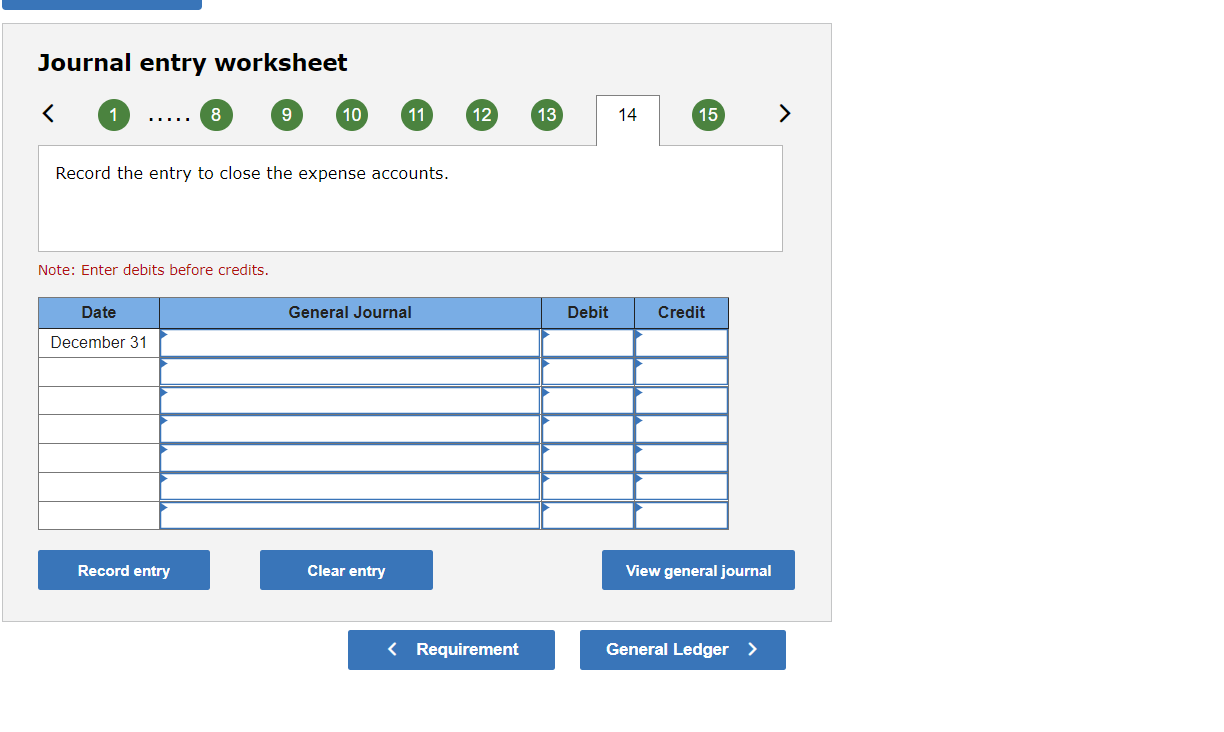Select question 11 circle
This screenshot has width=1224, height=732.
(416, 115)
